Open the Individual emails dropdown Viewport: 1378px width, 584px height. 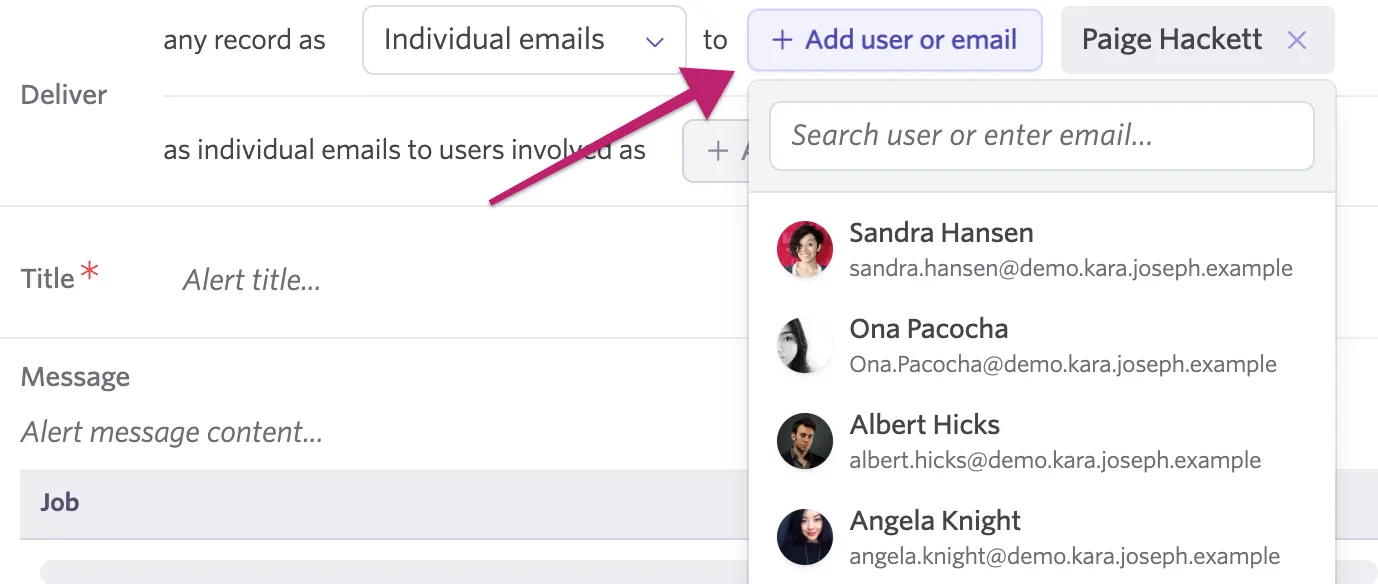524,40
